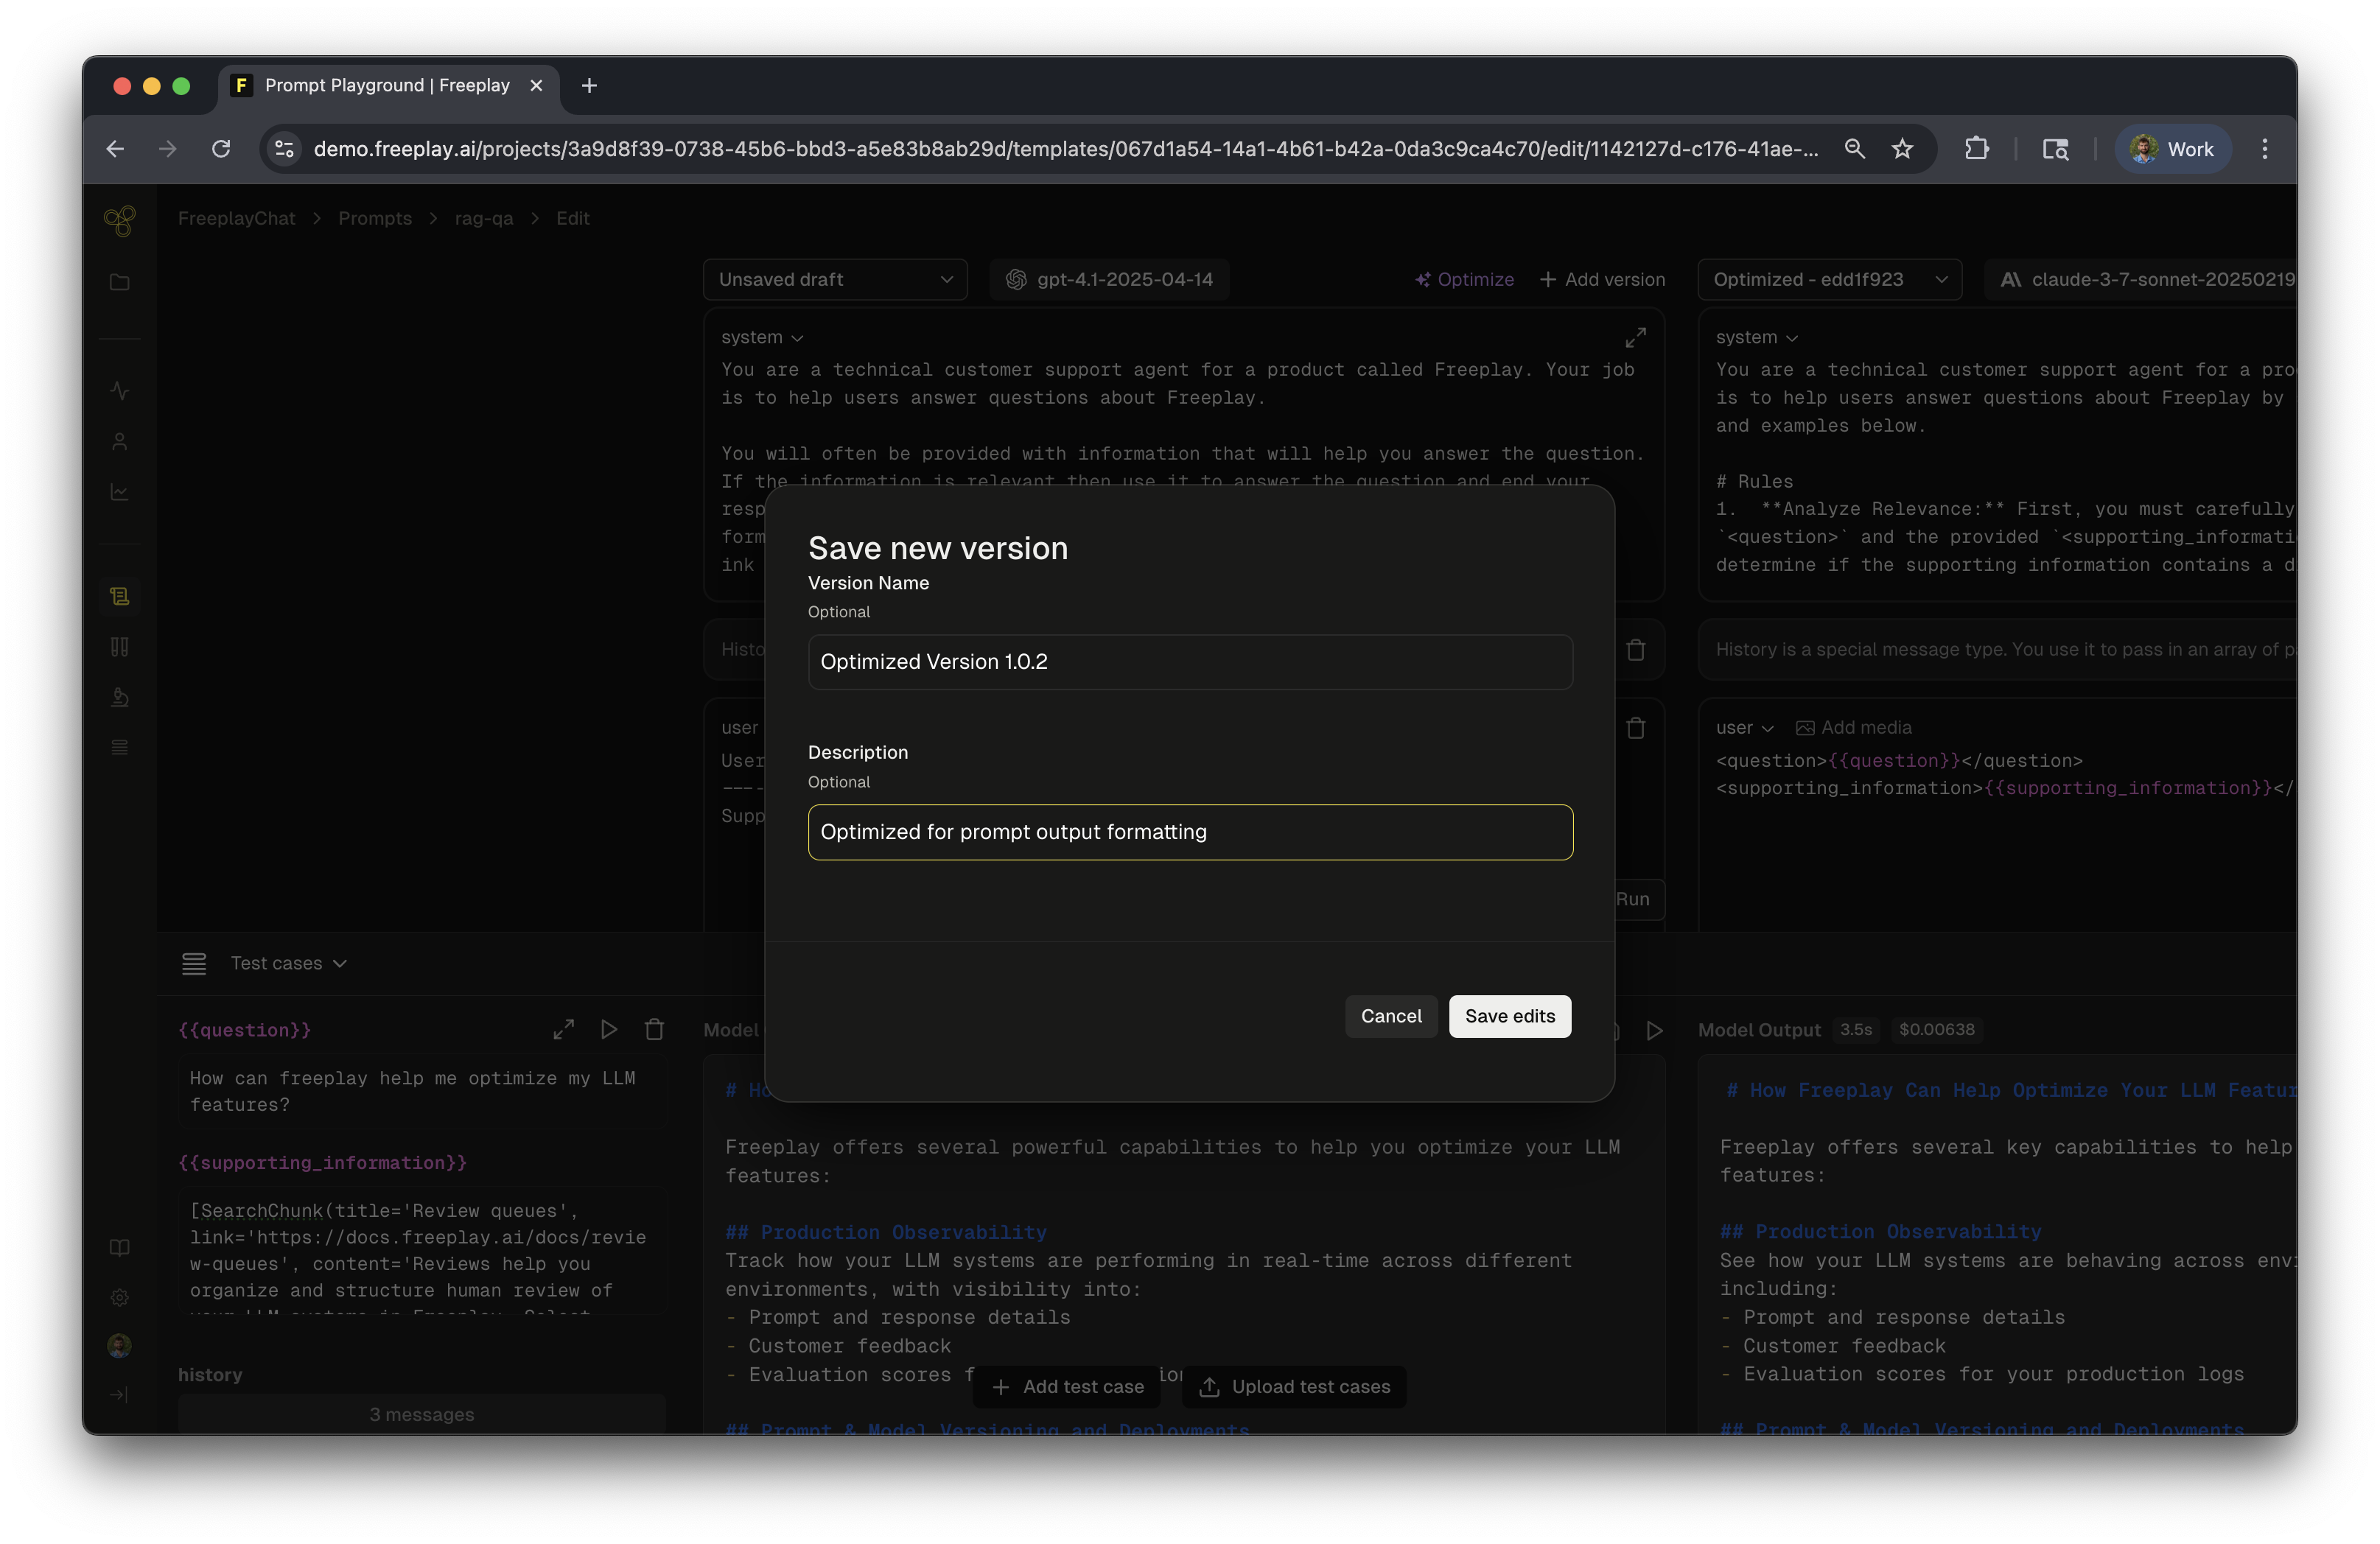Navigate to rag-qa breadcrumb
This screenshot has width=2380, height=1544.
pyautogui.click(x=484, y=219)
